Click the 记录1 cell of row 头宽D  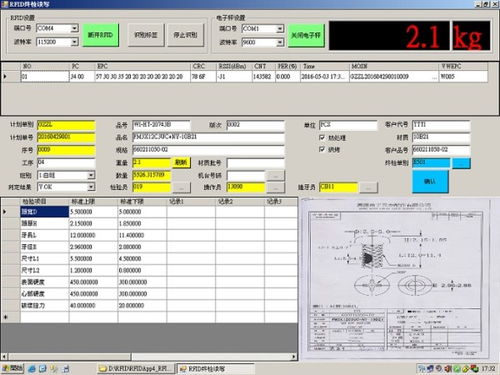pyautogui.click(x=191, y=212)
